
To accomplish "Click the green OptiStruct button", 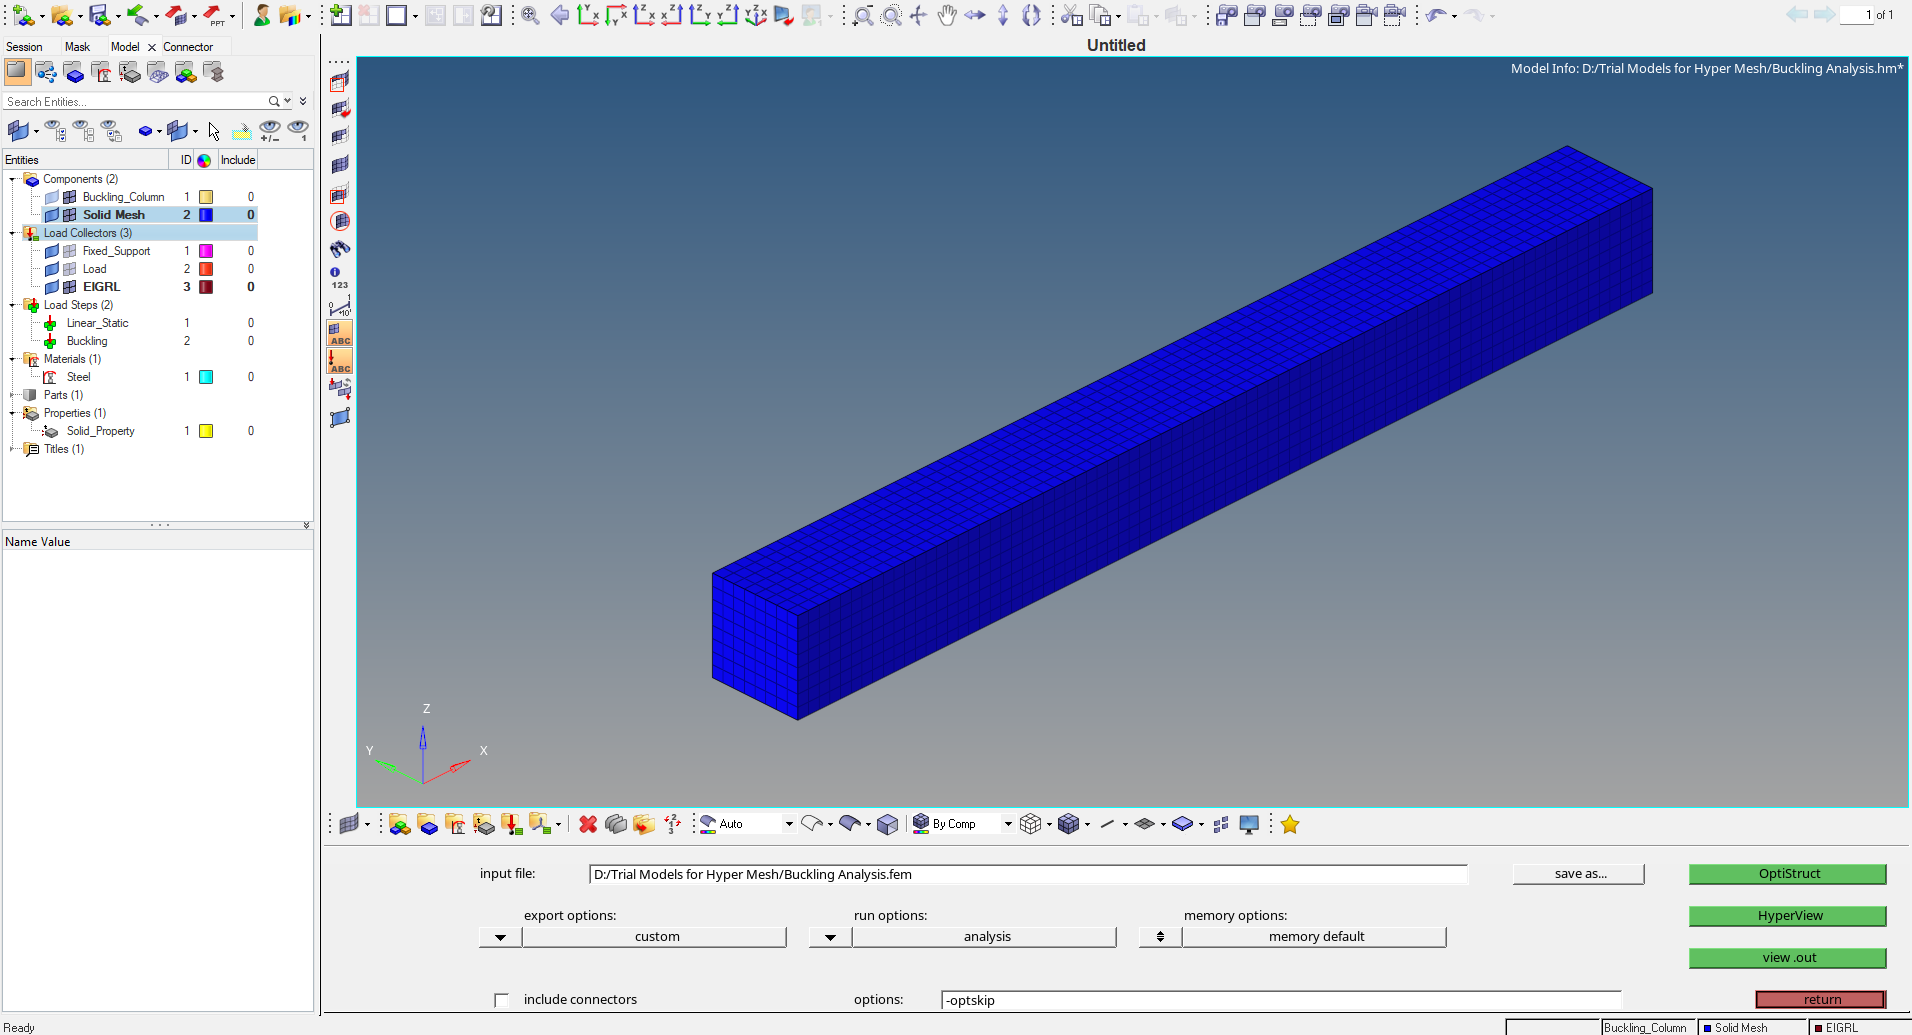I will [x=1787, y=874].
